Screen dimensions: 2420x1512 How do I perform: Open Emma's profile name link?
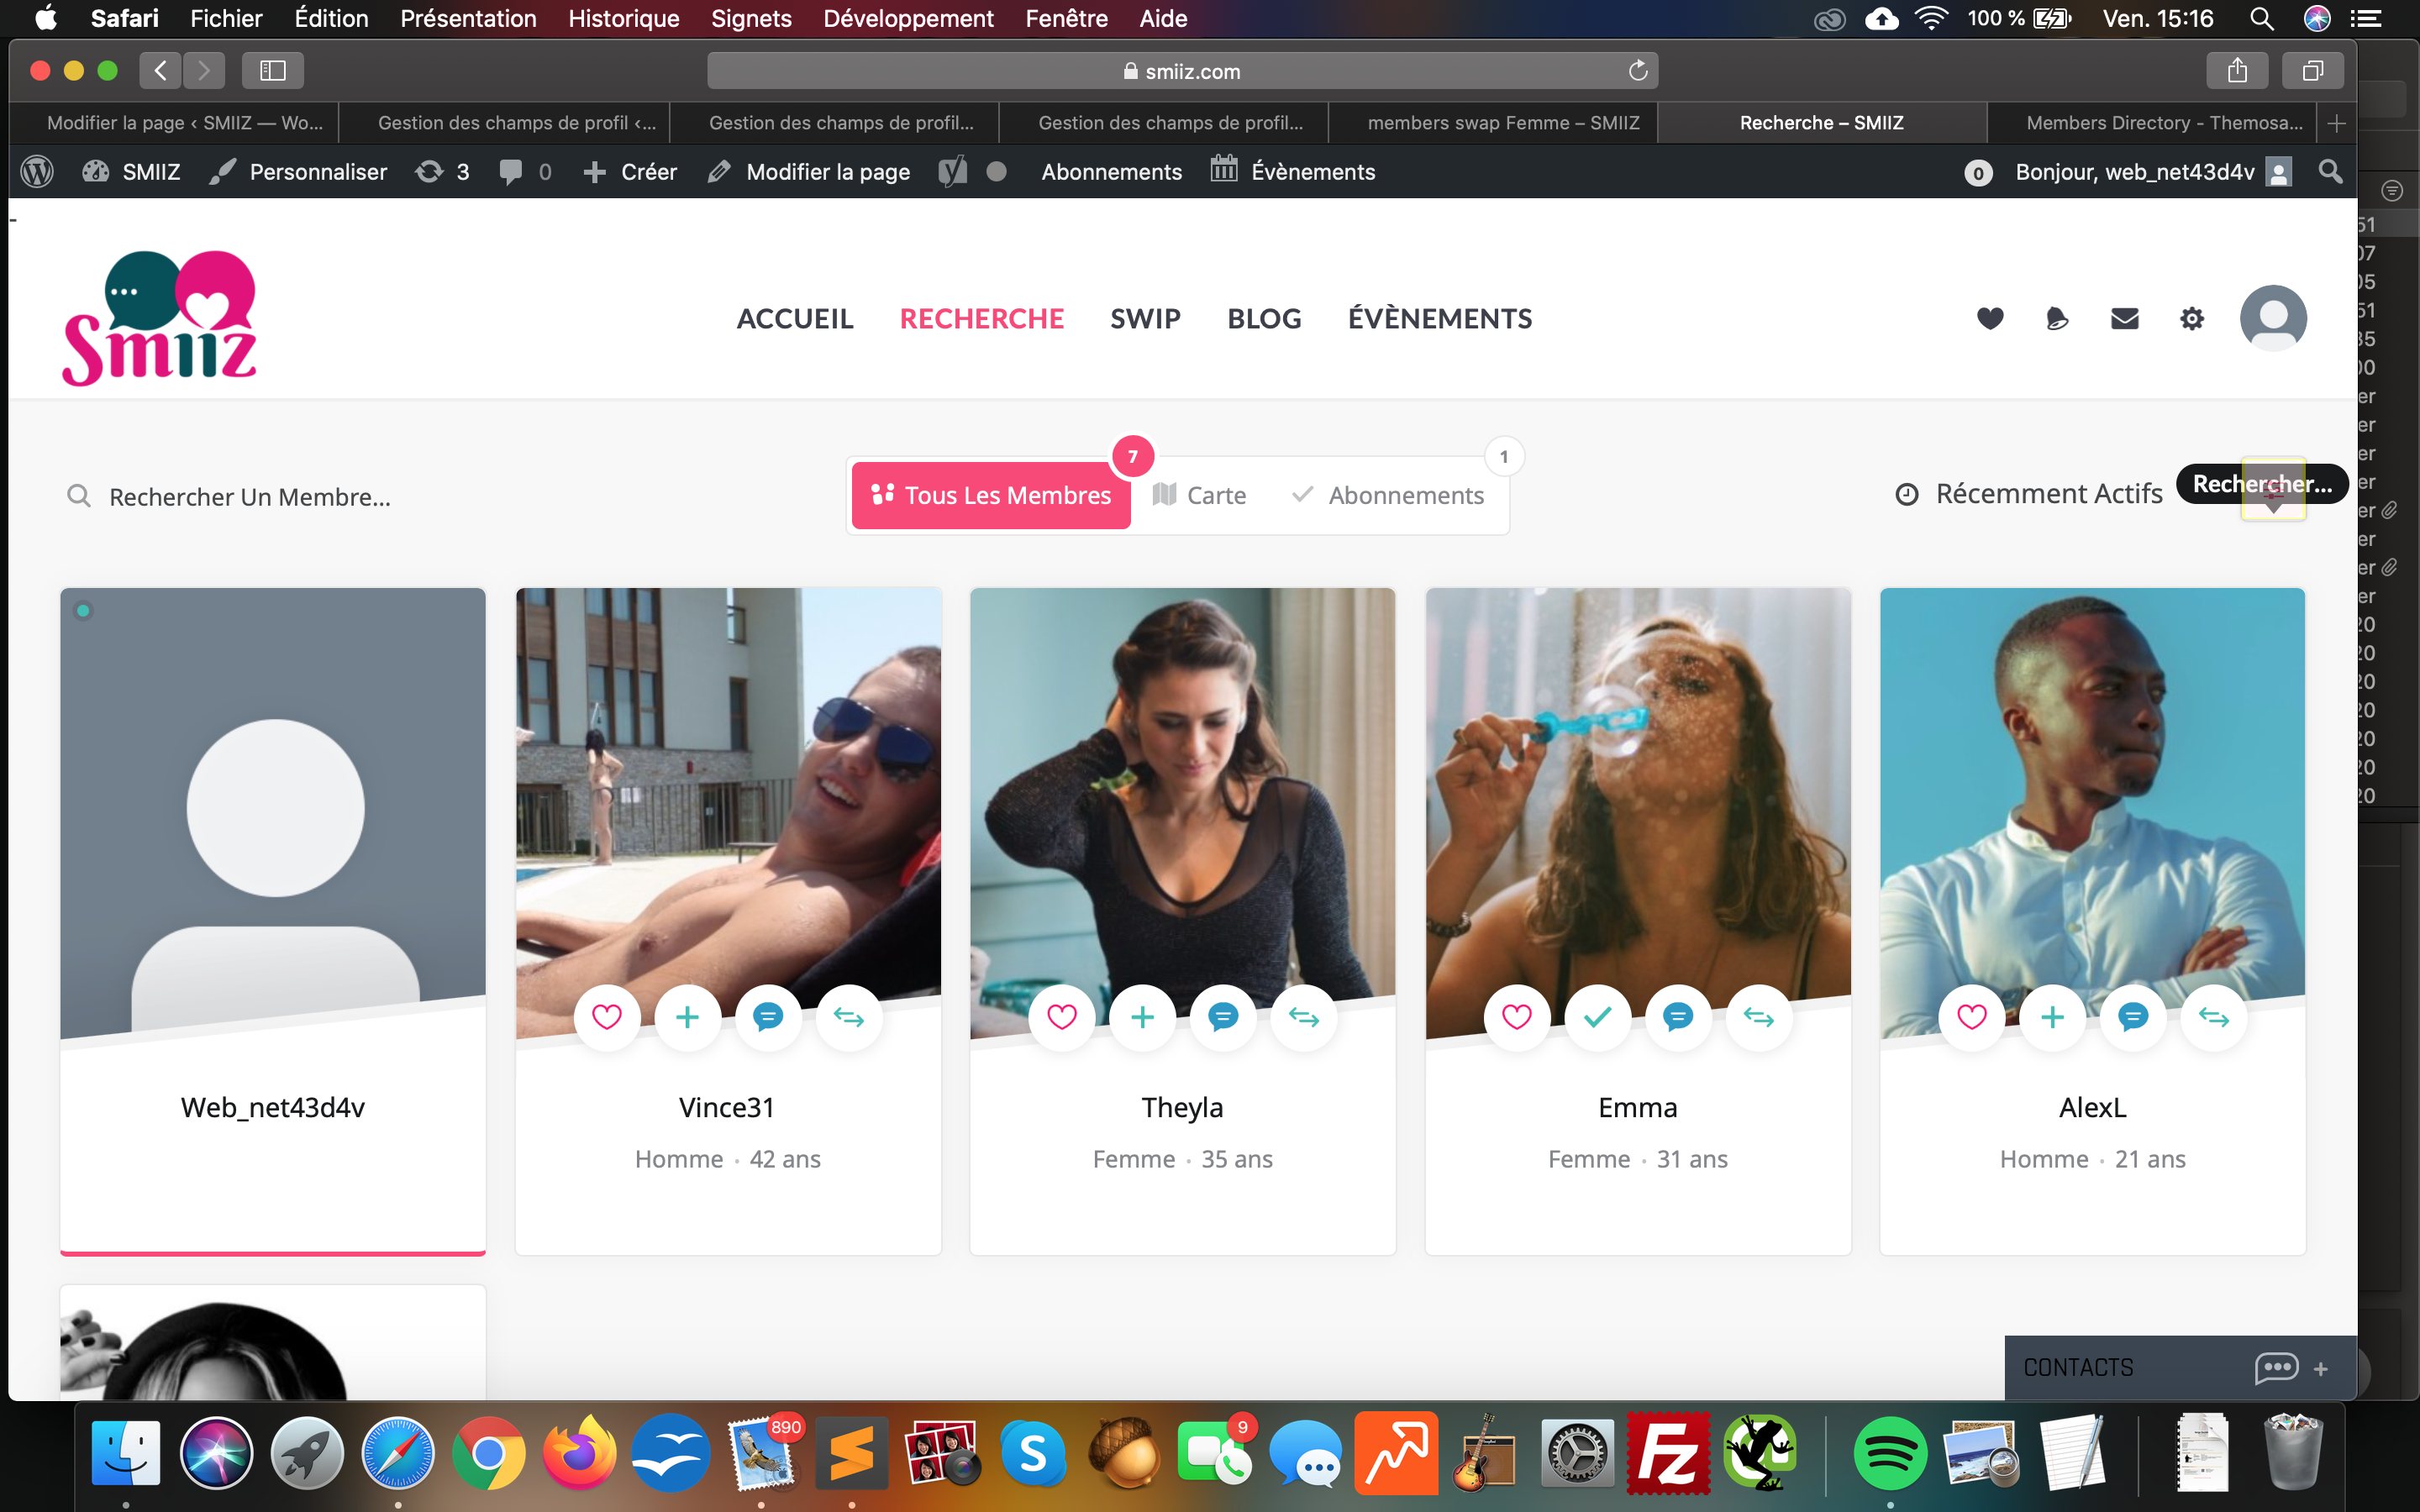(x=1638, y=1107)
